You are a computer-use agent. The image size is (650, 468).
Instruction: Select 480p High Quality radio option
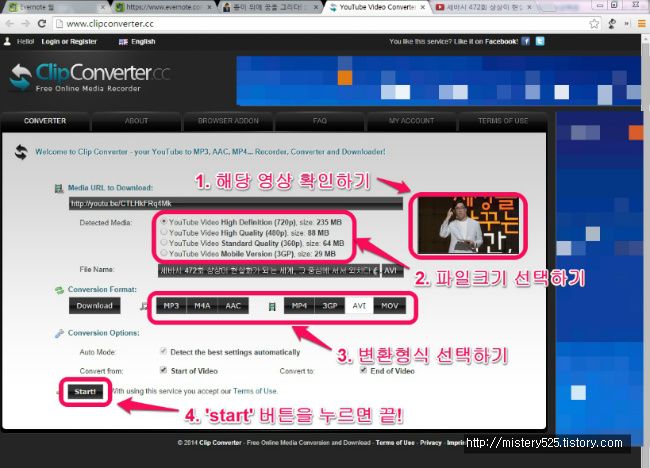[164, 232]
